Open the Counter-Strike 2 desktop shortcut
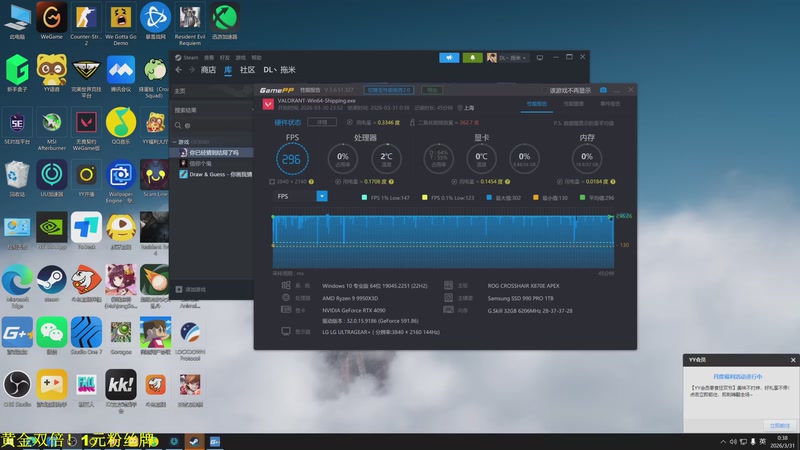Viewport: 800px width, 450px height. click(86, 23)
